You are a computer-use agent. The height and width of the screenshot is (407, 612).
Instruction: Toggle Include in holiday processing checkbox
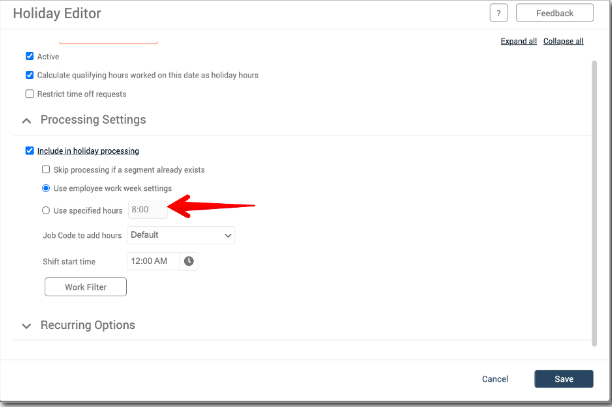coord(30,151)
